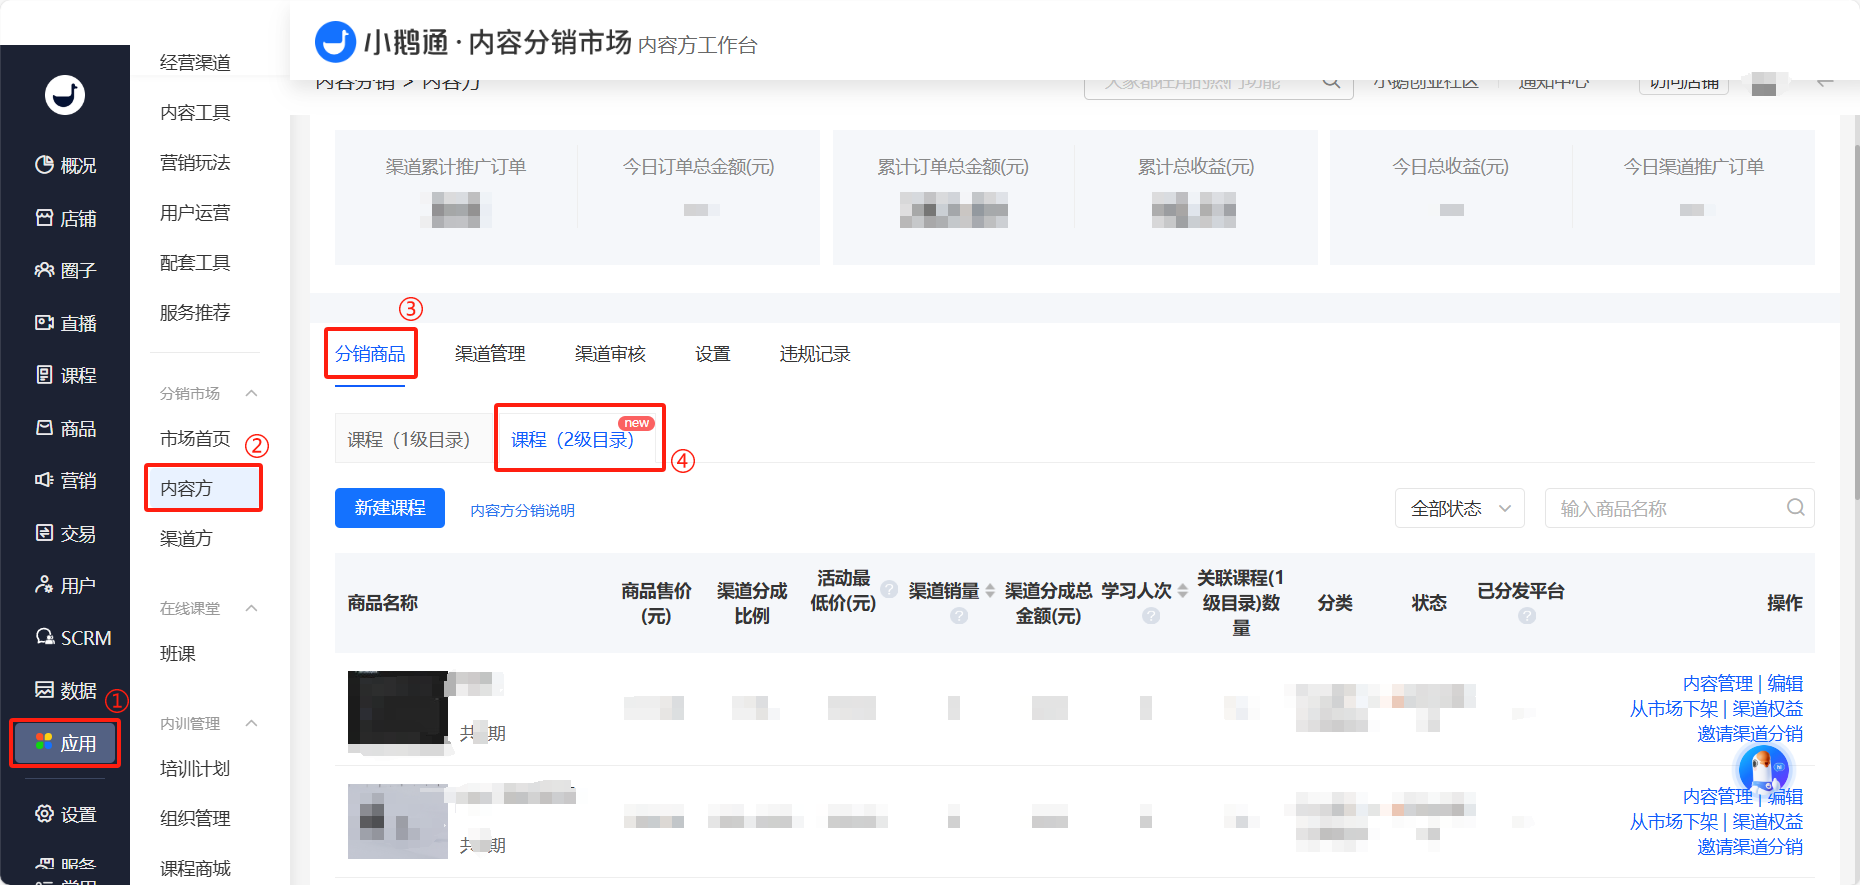Open 数据 in the dark sidebar
The image size is (1860, 885).
click(x=65, y=690)
